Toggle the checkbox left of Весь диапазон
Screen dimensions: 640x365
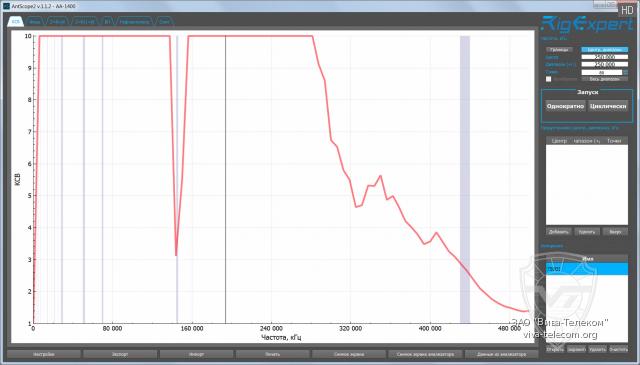[549, 79]
